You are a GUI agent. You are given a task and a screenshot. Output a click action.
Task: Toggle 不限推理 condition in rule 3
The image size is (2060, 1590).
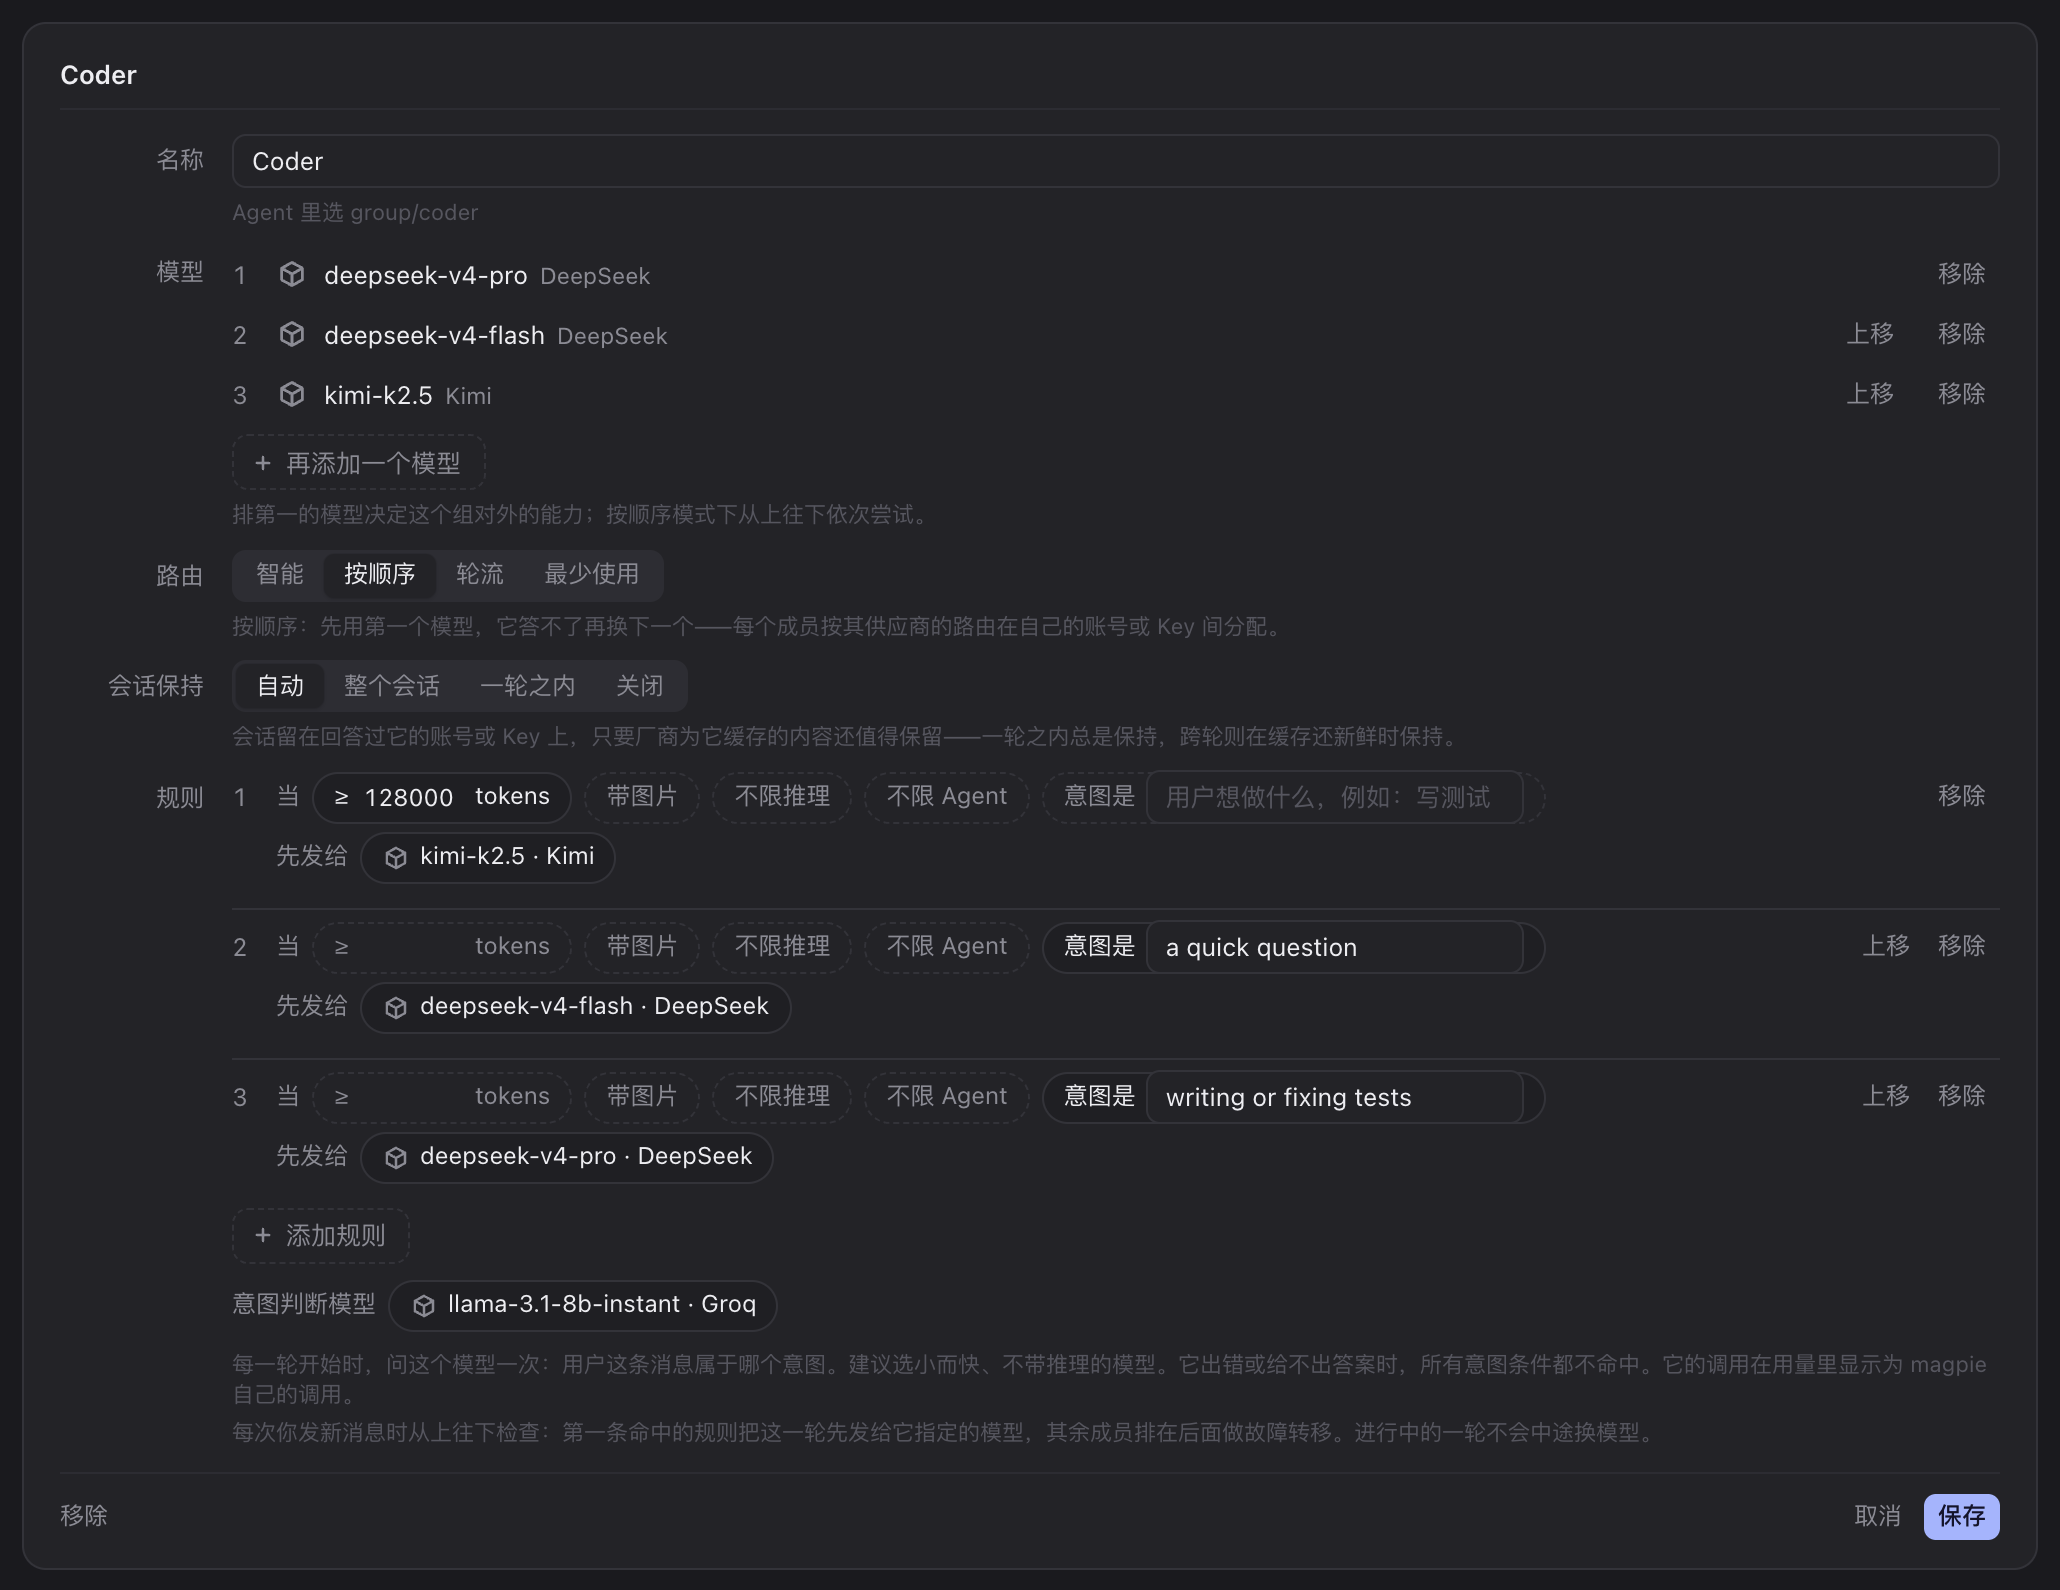click(782, 1097)
